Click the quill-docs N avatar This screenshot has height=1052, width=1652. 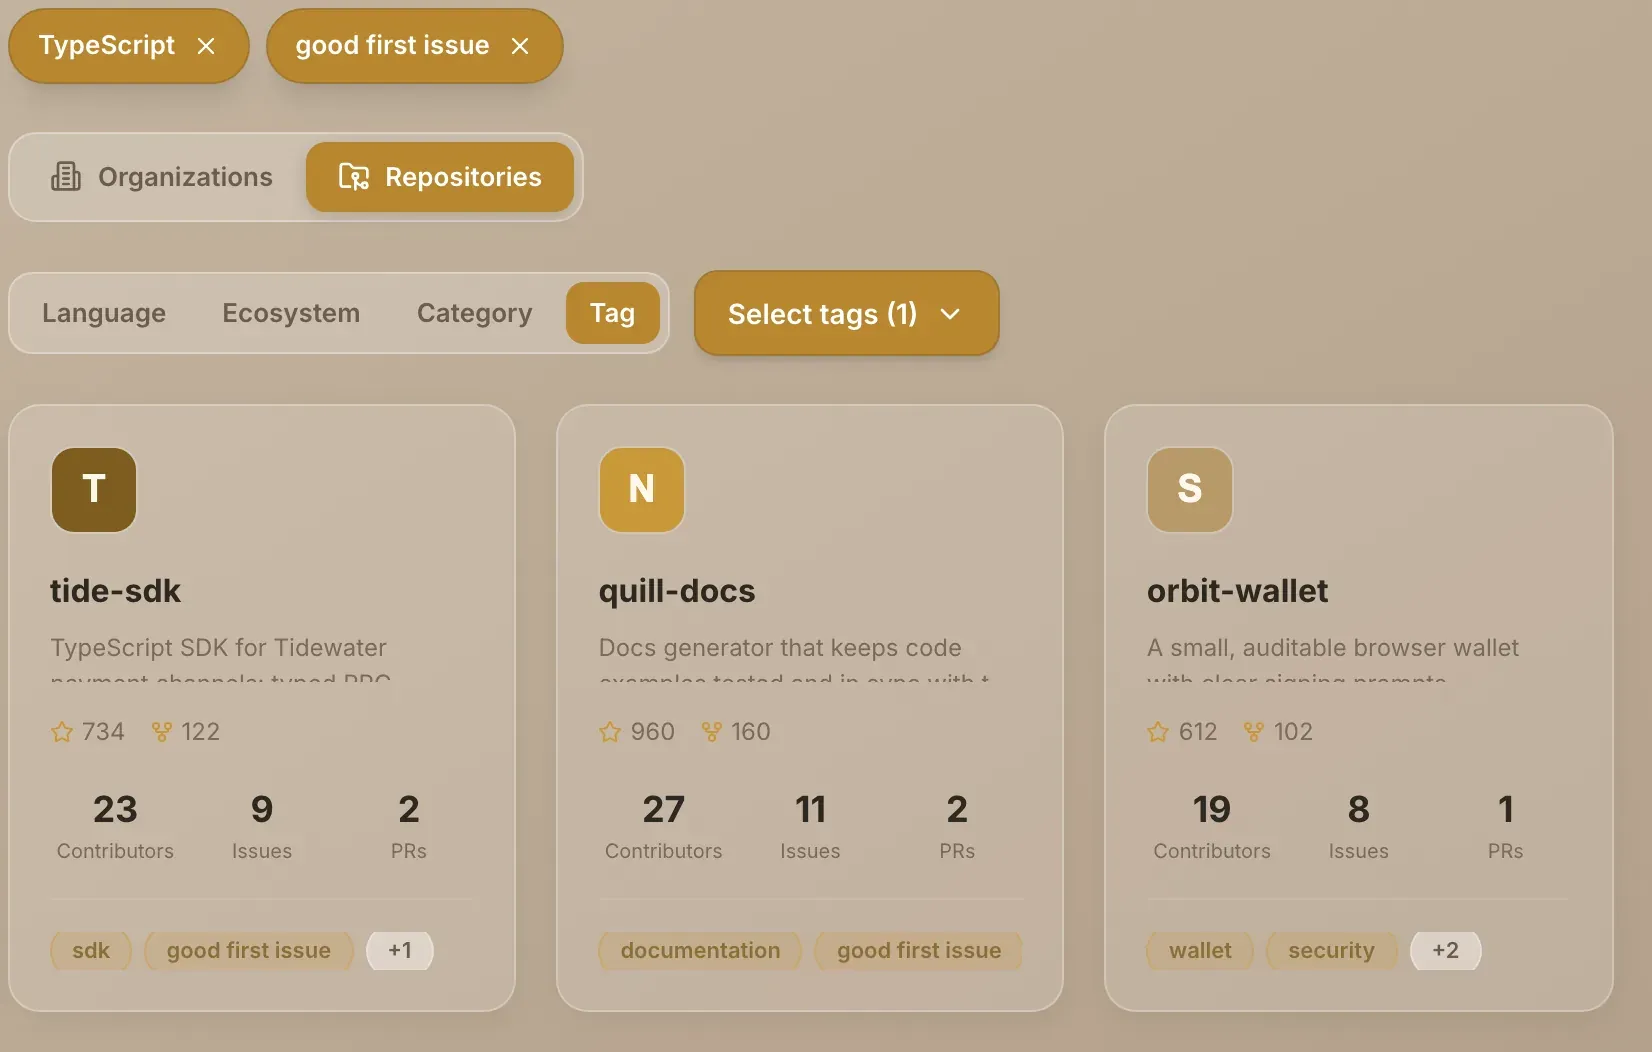coord(642,490)
